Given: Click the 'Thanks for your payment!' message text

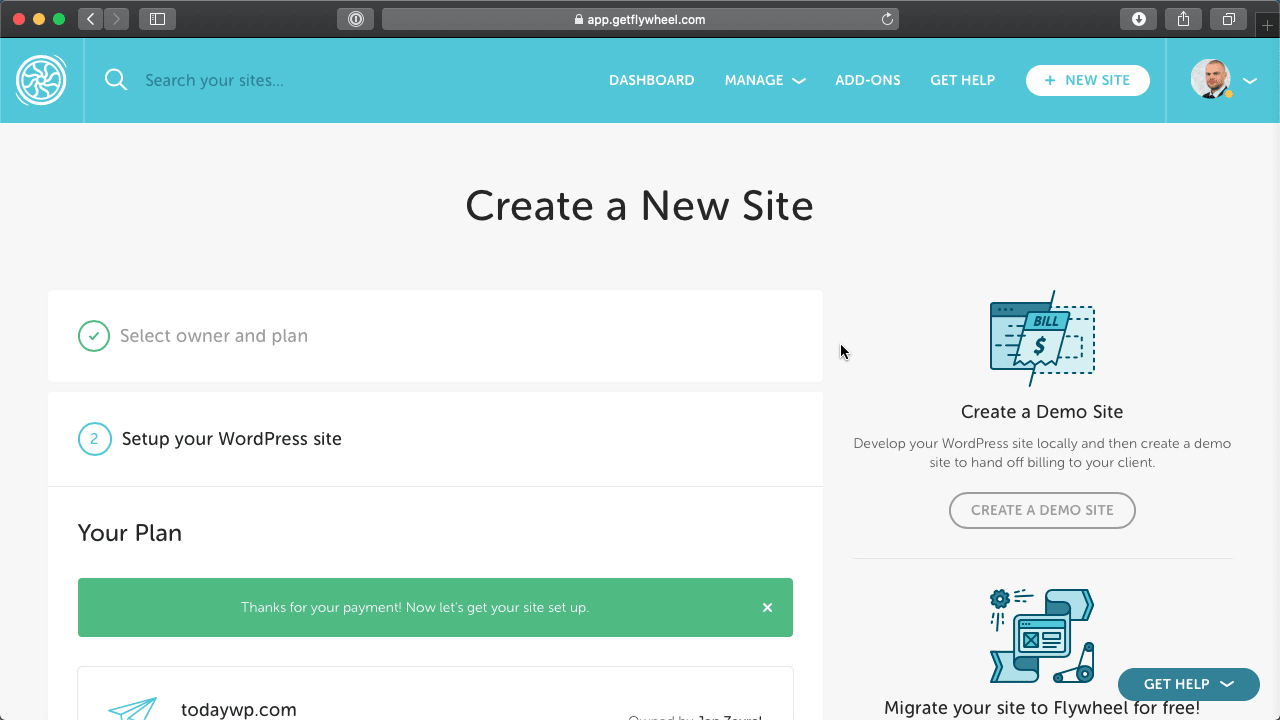Looking at the screenshot, I should tap(415, 607).
